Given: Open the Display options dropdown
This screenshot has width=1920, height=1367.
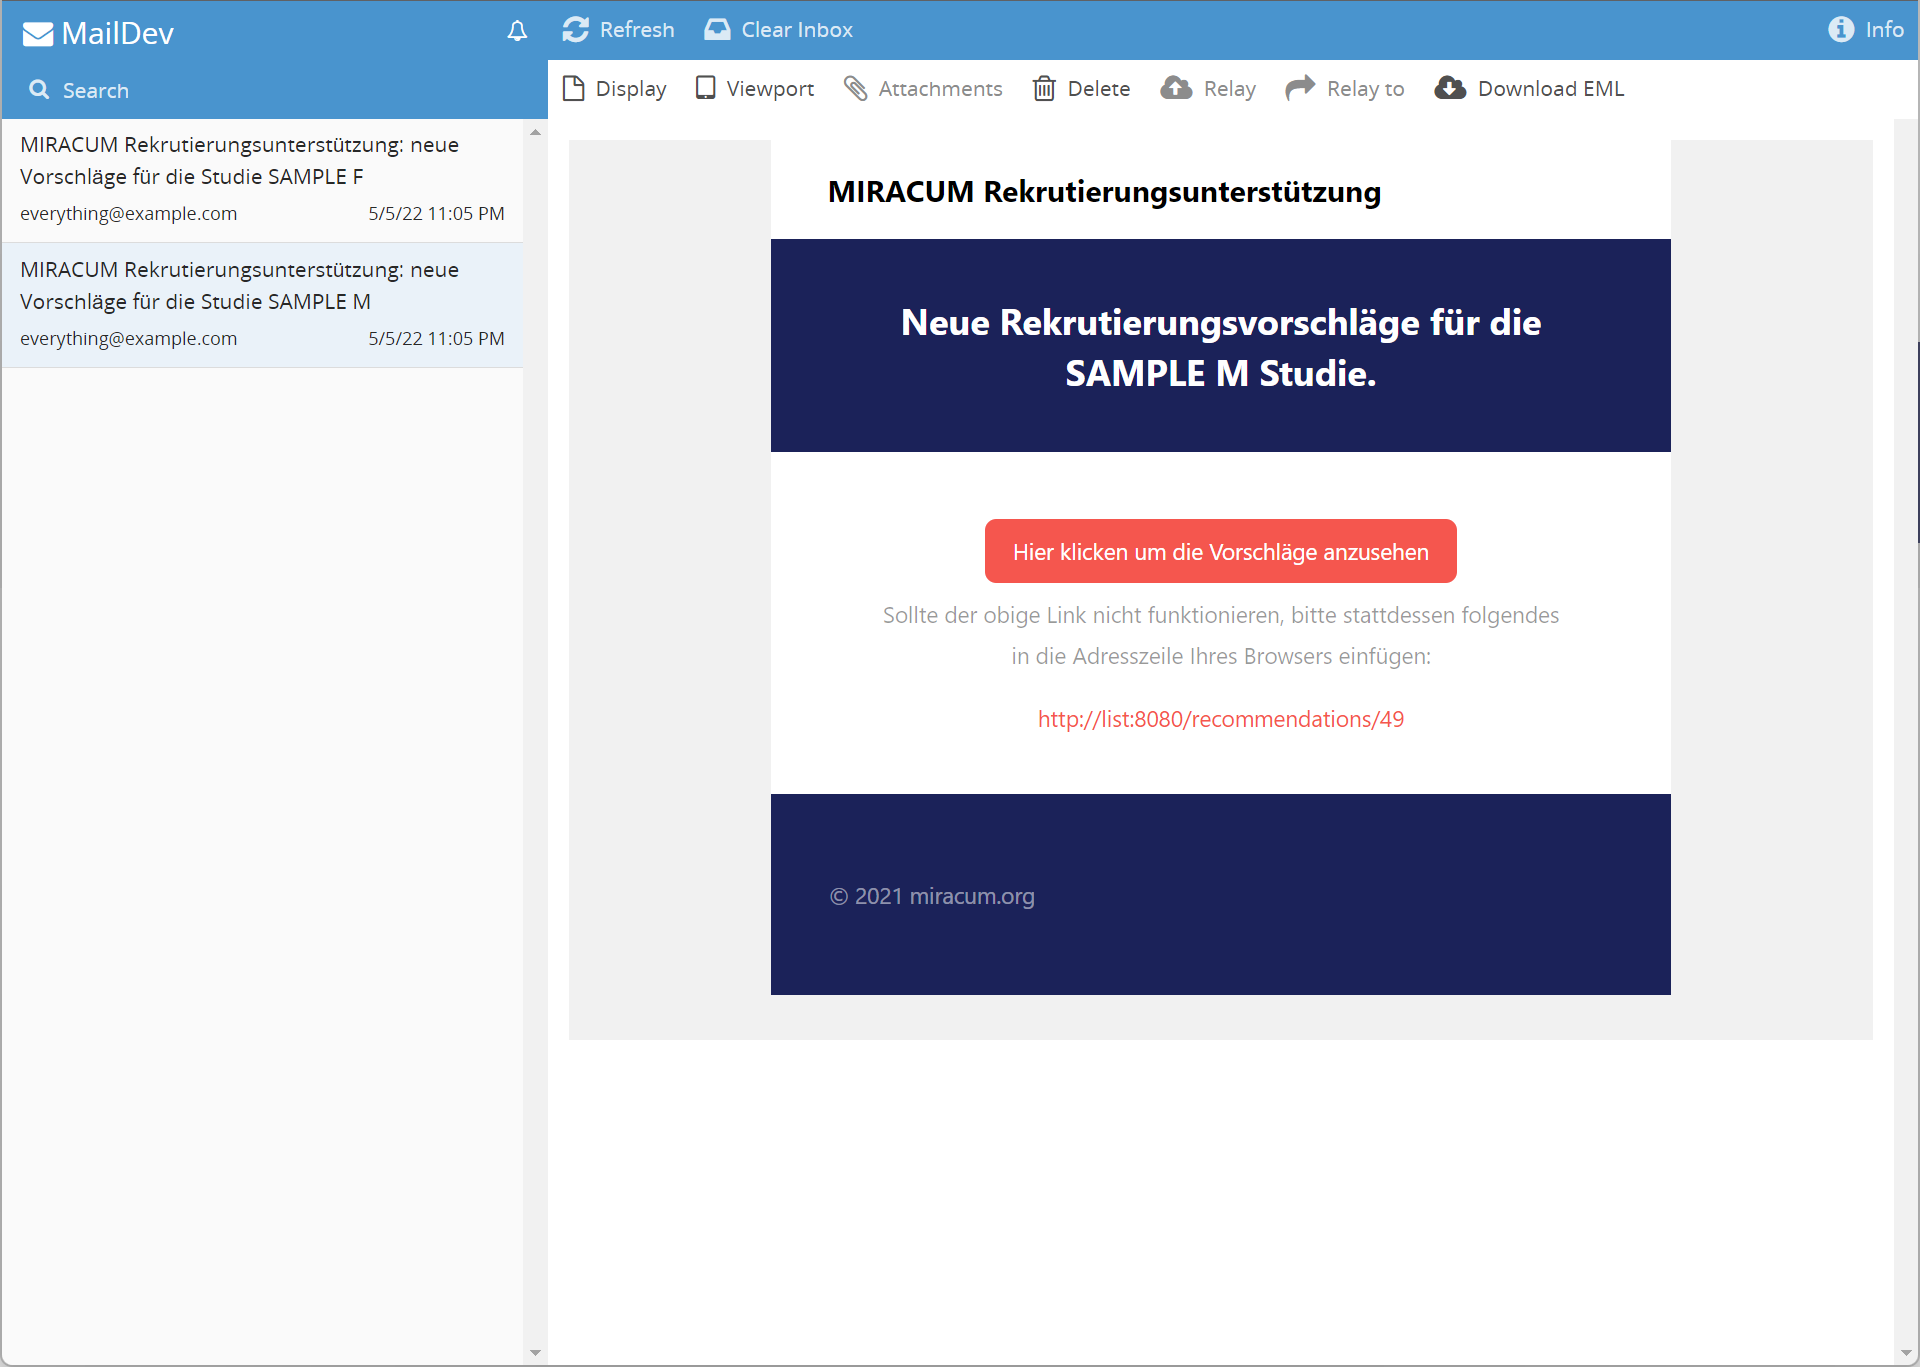Looking at the screenshot, I should point(614,88).
